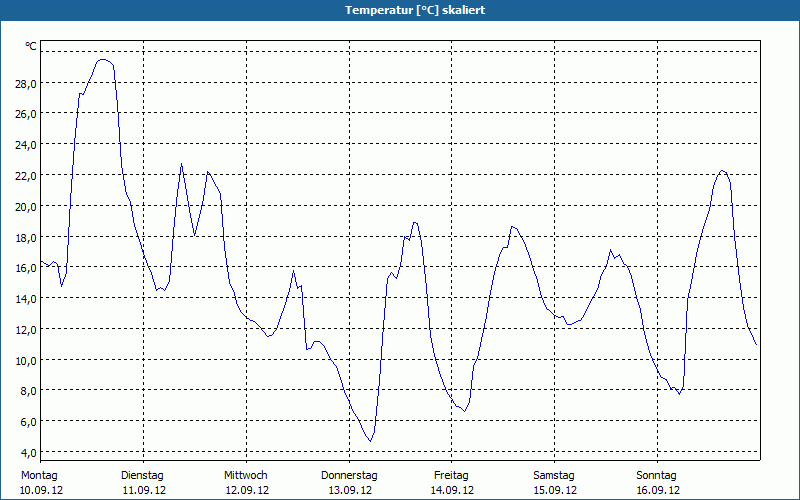Click the °C unit label
This screenshot has height=500, width=800.
click(x=31, y=46)
